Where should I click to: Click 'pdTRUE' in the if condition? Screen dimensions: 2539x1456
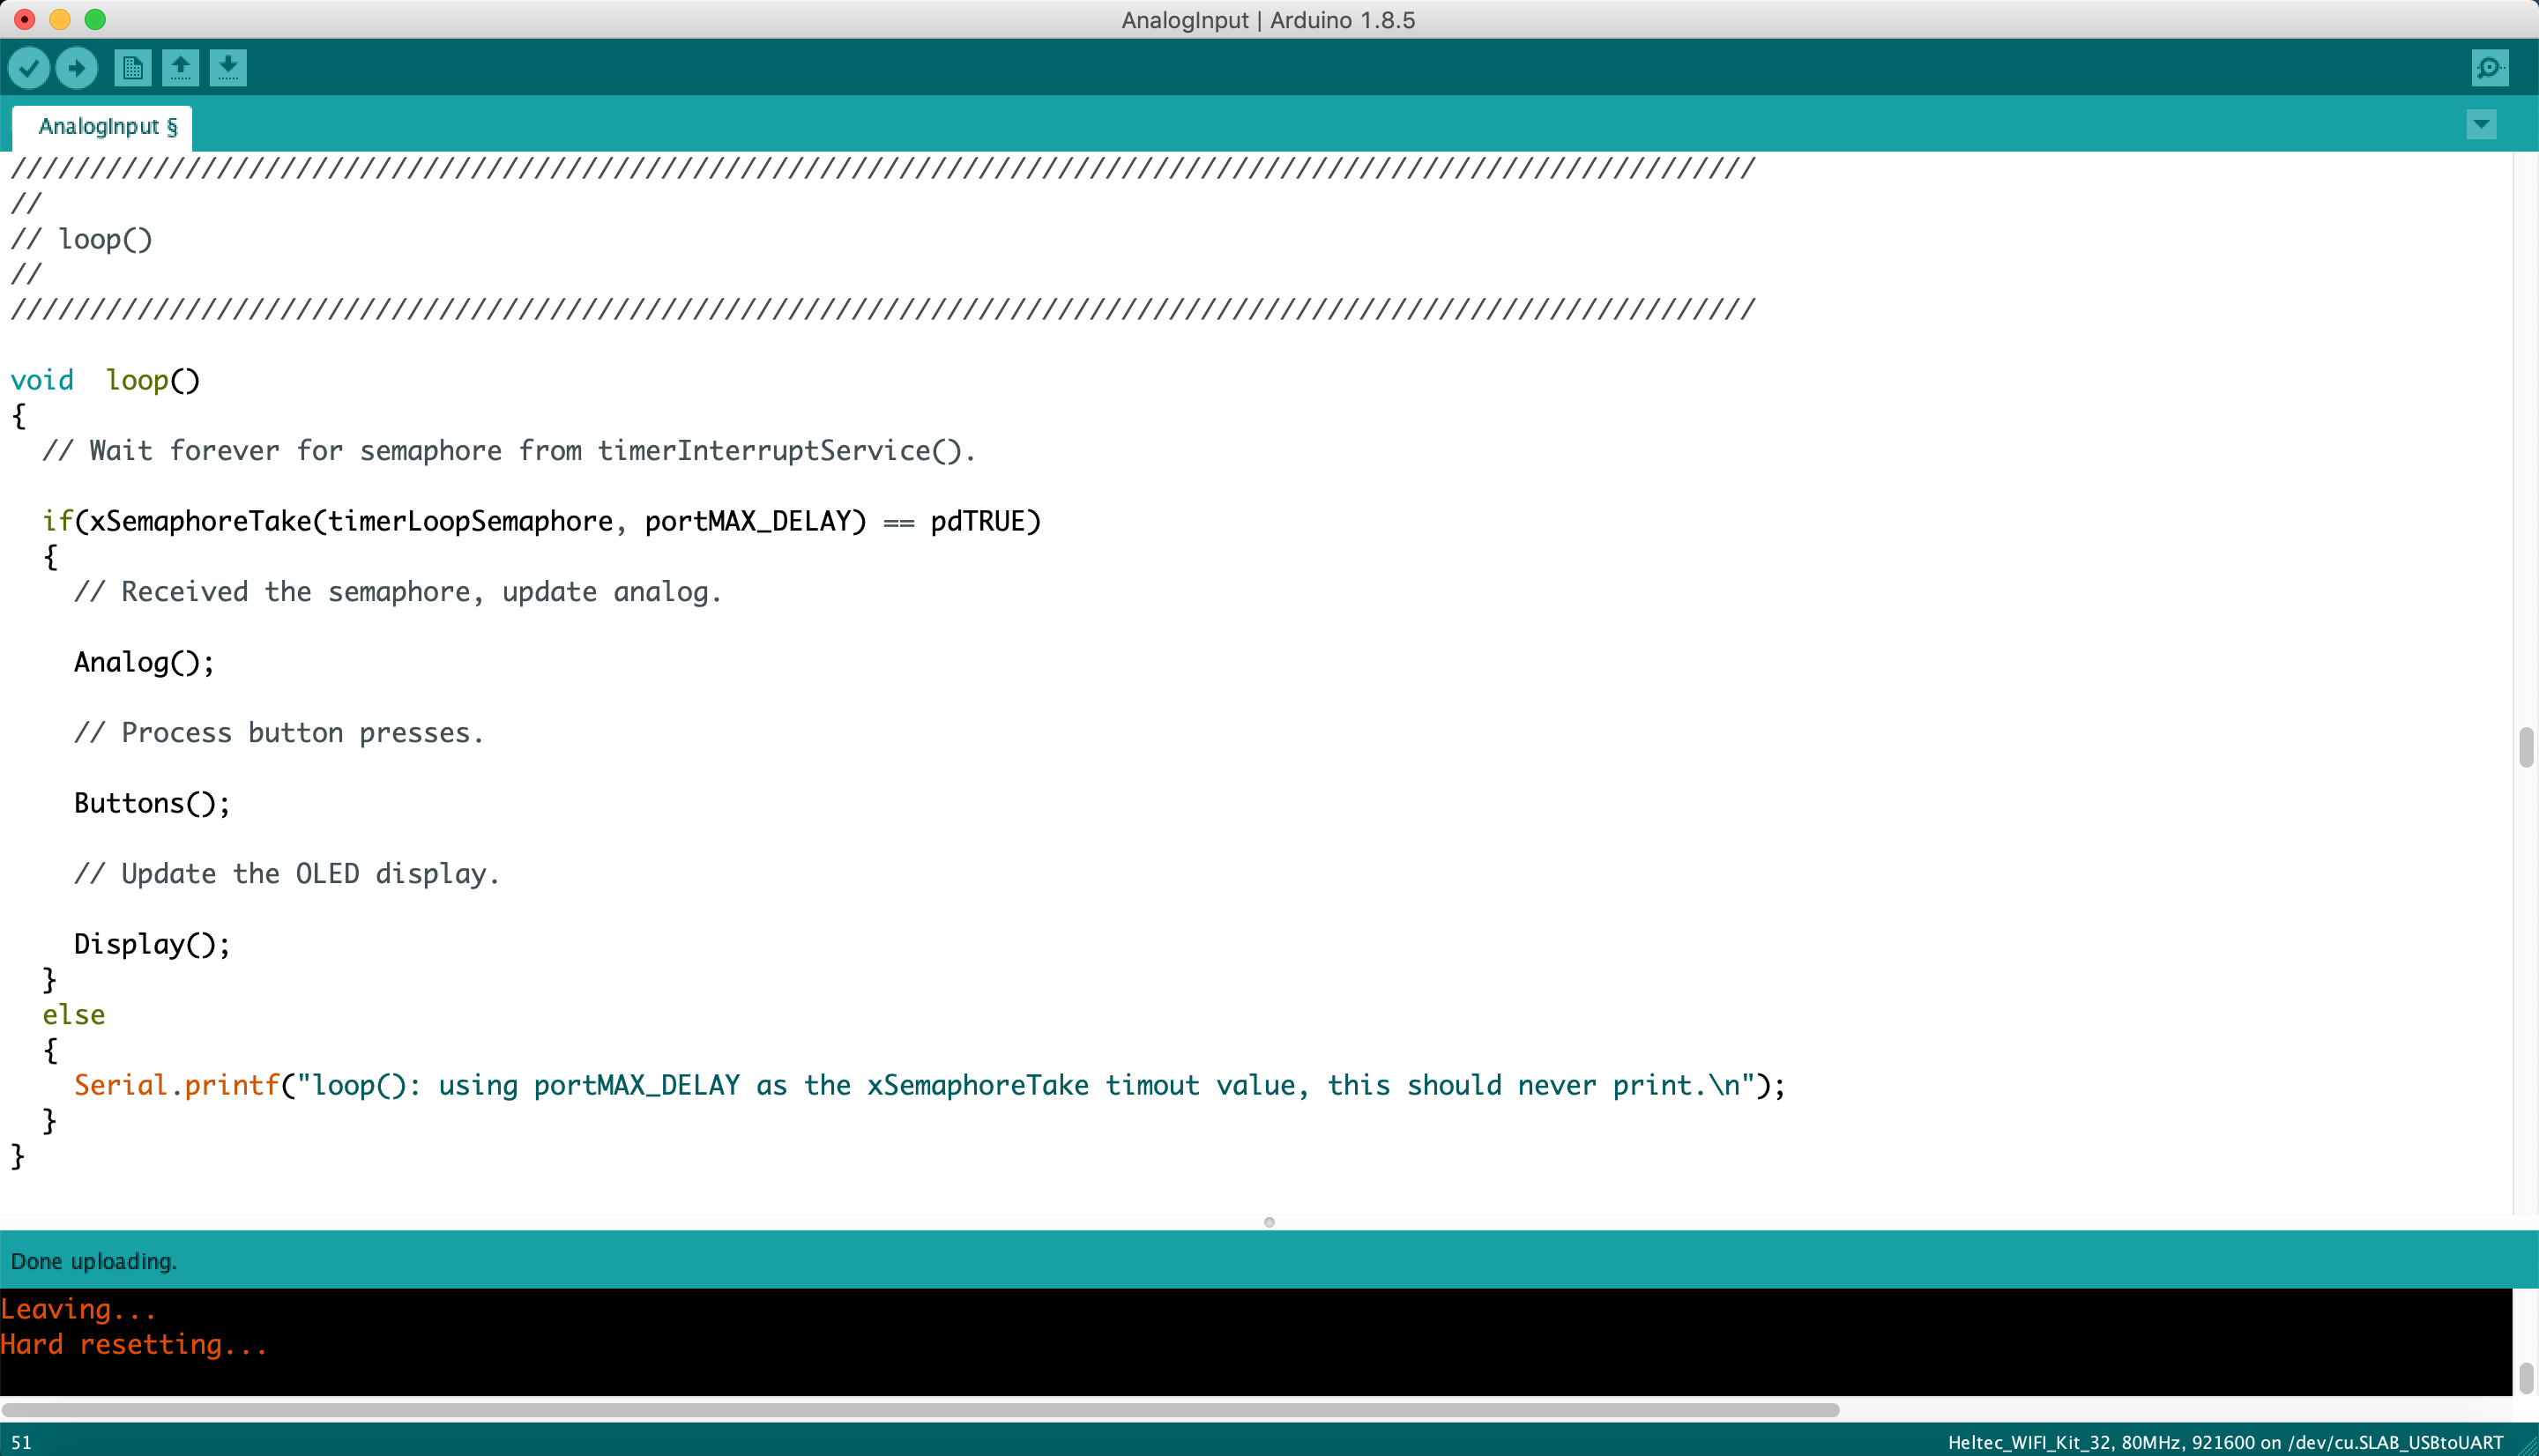pyautogui.click(x=978, y=521)
